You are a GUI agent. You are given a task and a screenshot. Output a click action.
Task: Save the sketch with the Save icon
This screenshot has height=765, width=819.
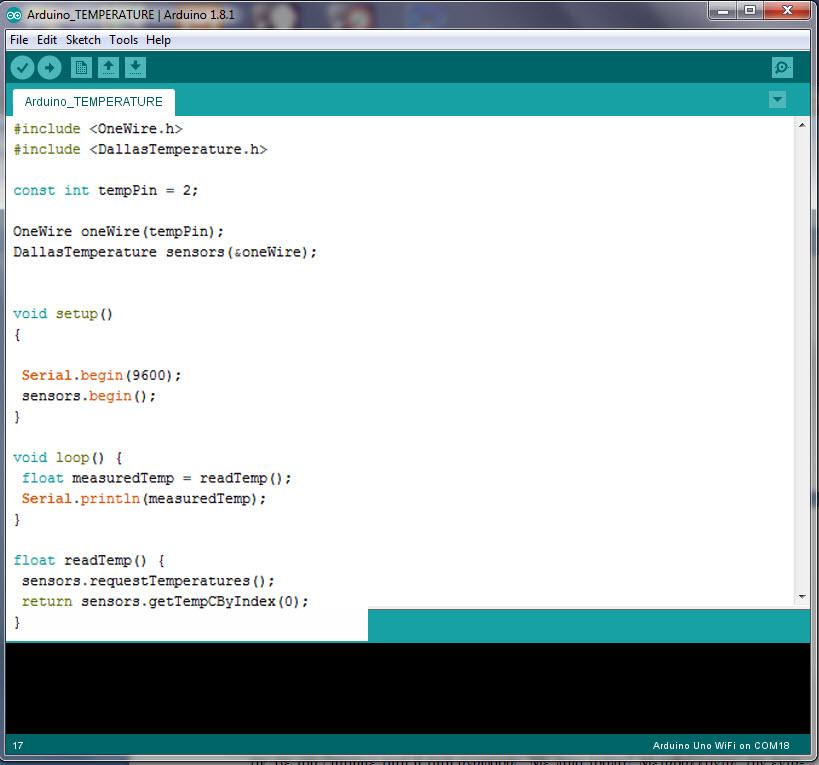[x=135, y=68]
